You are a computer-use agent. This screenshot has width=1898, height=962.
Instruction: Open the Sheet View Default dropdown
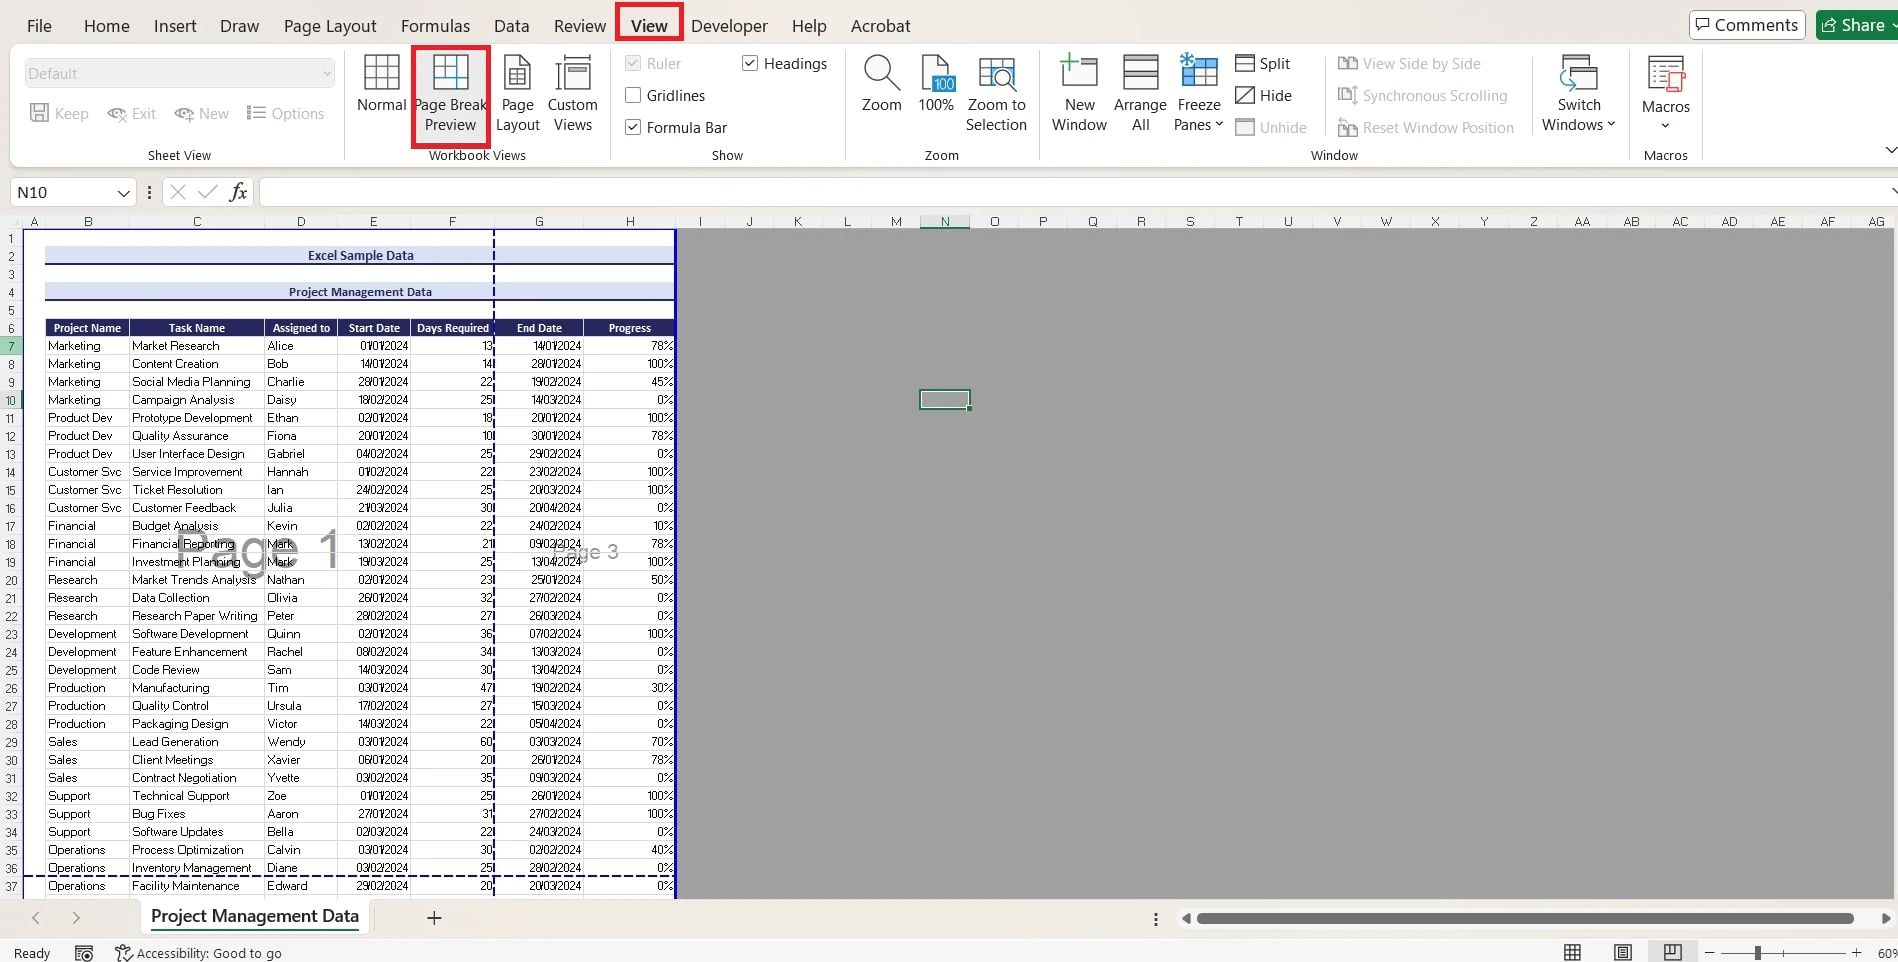coord(180,73)
